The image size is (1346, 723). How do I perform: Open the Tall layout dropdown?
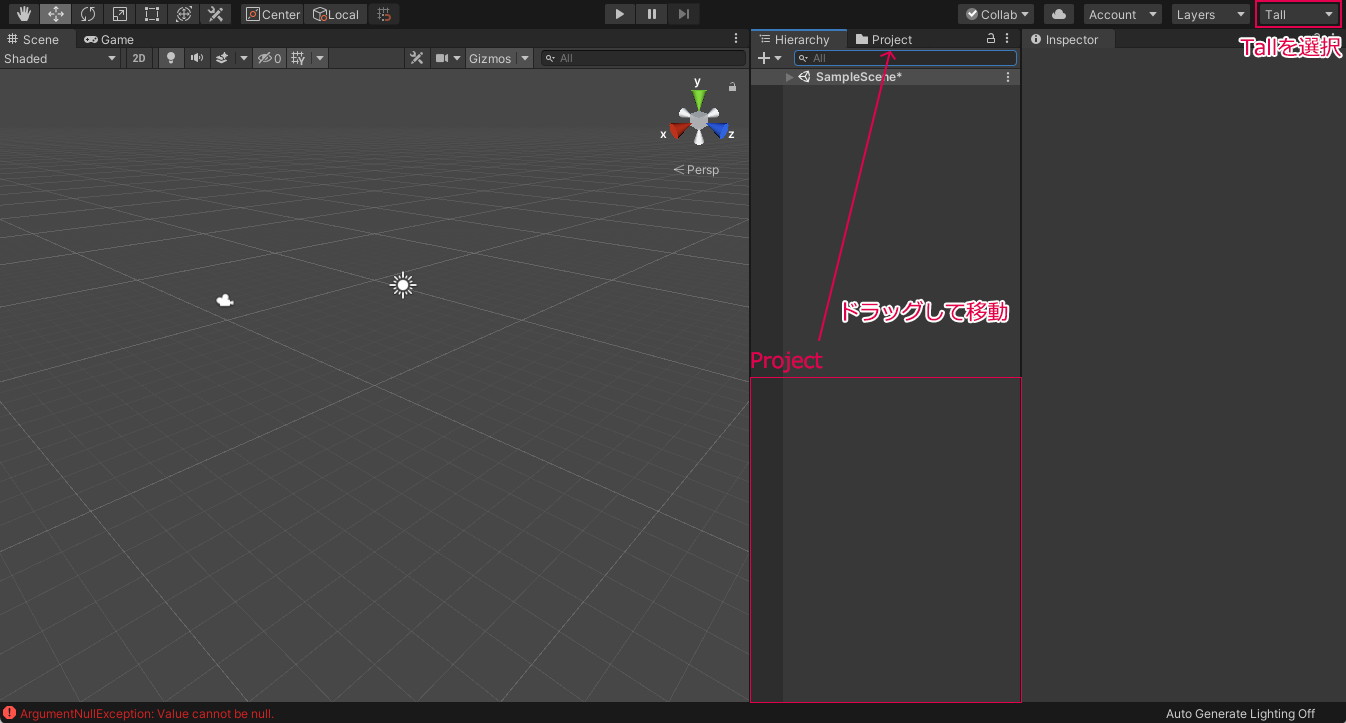click(x=1298, y=14)
